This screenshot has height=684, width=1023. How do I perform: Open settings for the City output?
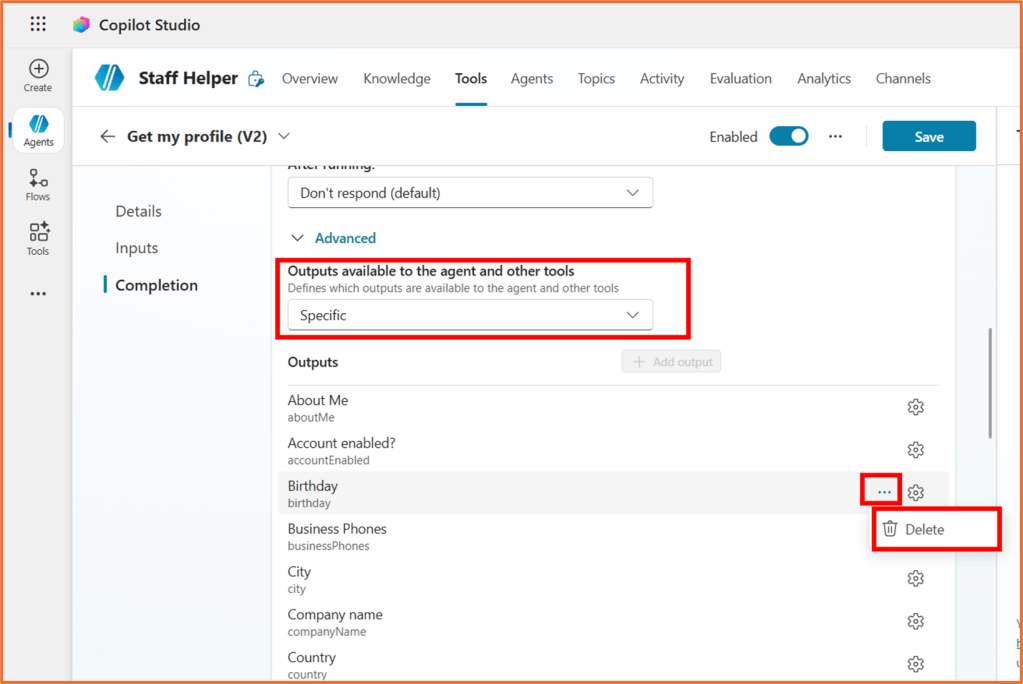point(915,577)
